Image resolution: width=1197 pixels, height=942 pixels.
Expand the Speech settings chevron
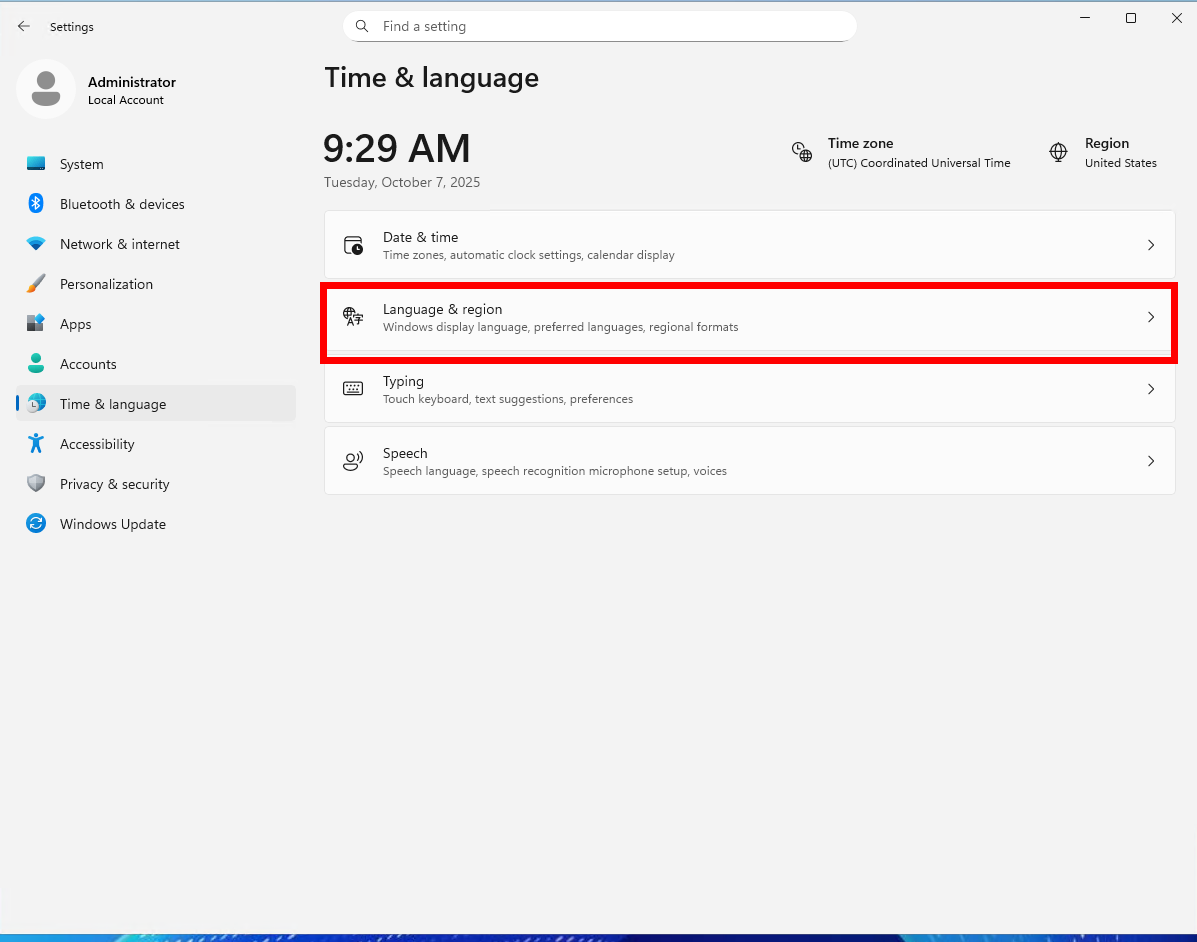[x=1150, y=460]
